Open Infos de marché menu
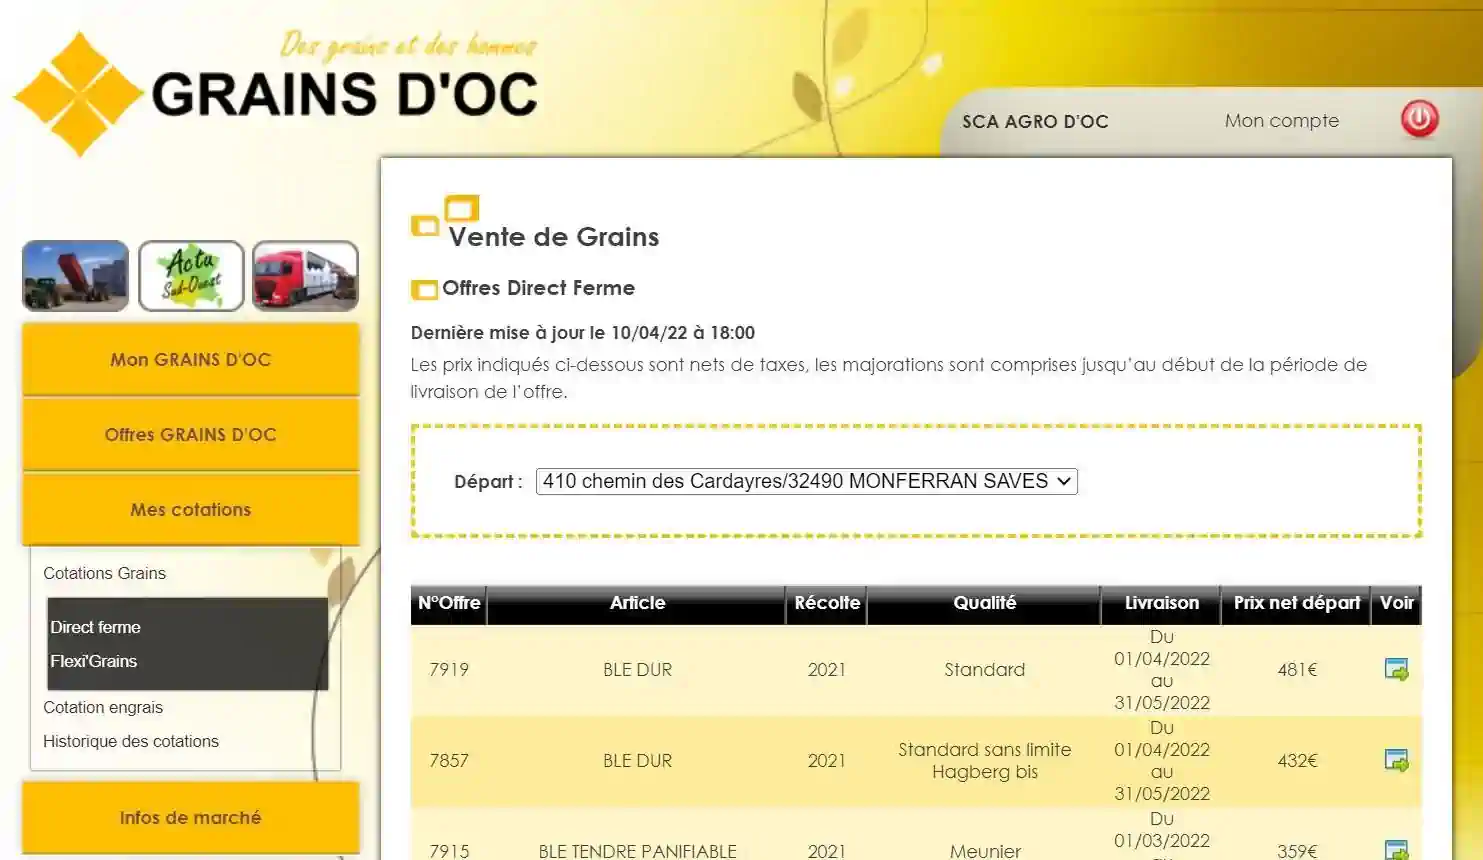1483x860 pixels. 191,817
